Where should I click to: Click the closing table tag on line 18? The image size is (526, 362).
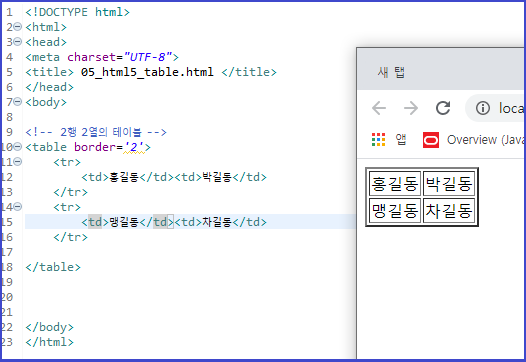point(53,267)
